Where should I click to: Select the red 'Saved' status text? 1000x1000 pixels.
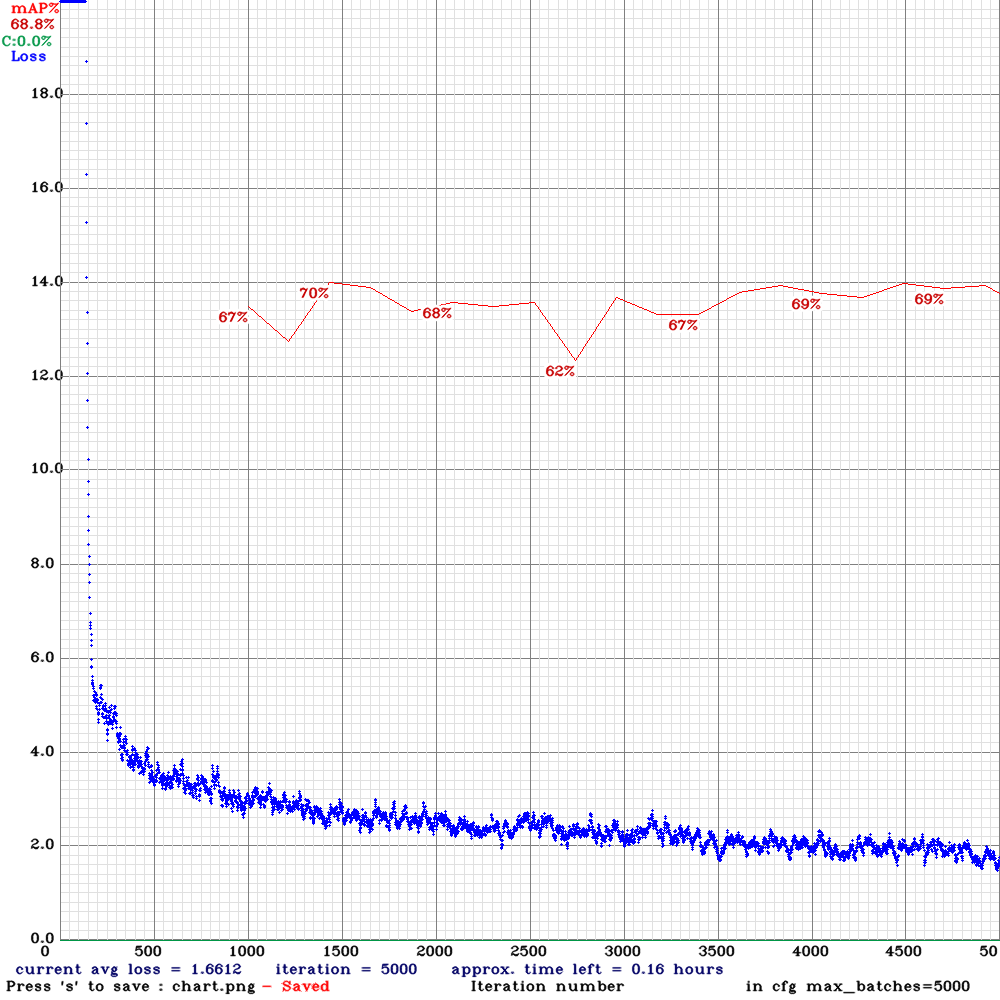tap(305, 987)
